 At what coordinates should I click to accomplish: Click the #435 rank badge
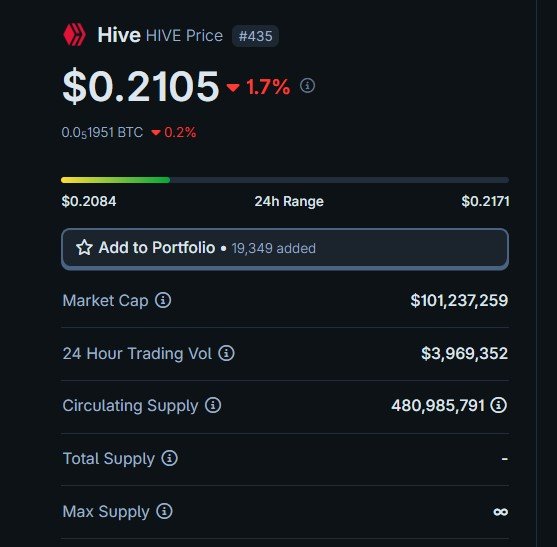255,36
